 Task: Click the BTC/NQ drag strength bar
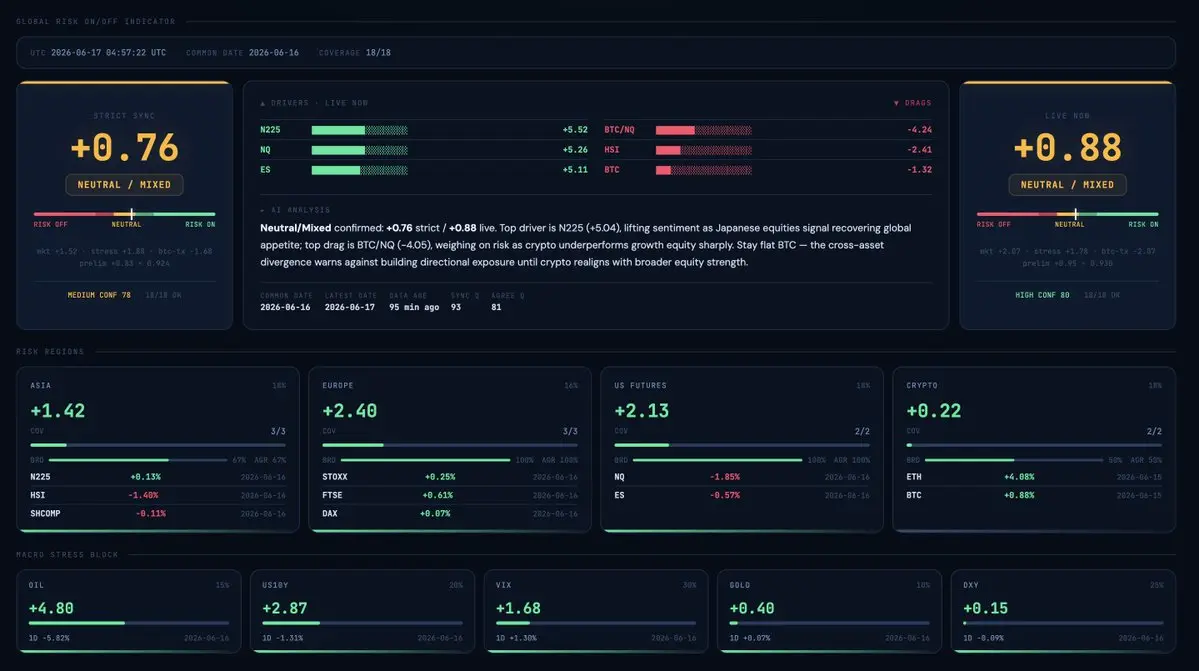click(703, 130)
